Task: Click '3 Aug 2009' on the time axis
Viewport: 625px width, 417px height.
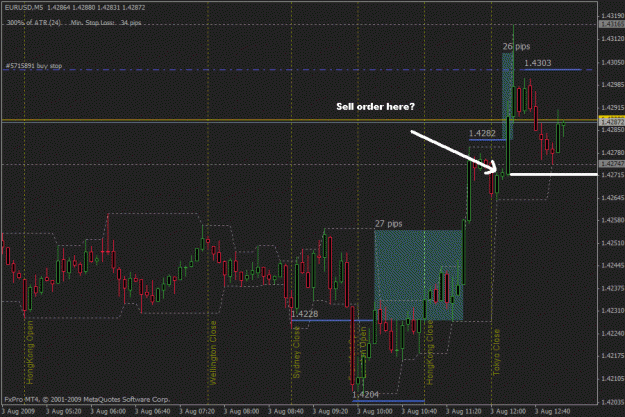Action: (x=18, y=411)
